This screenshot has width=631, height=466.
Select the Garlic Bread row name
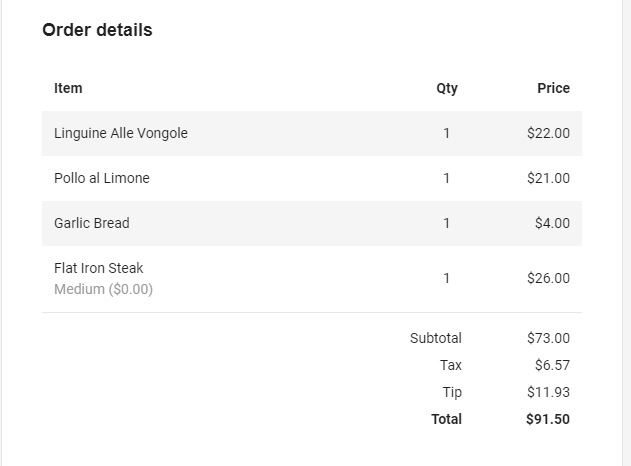92,223
